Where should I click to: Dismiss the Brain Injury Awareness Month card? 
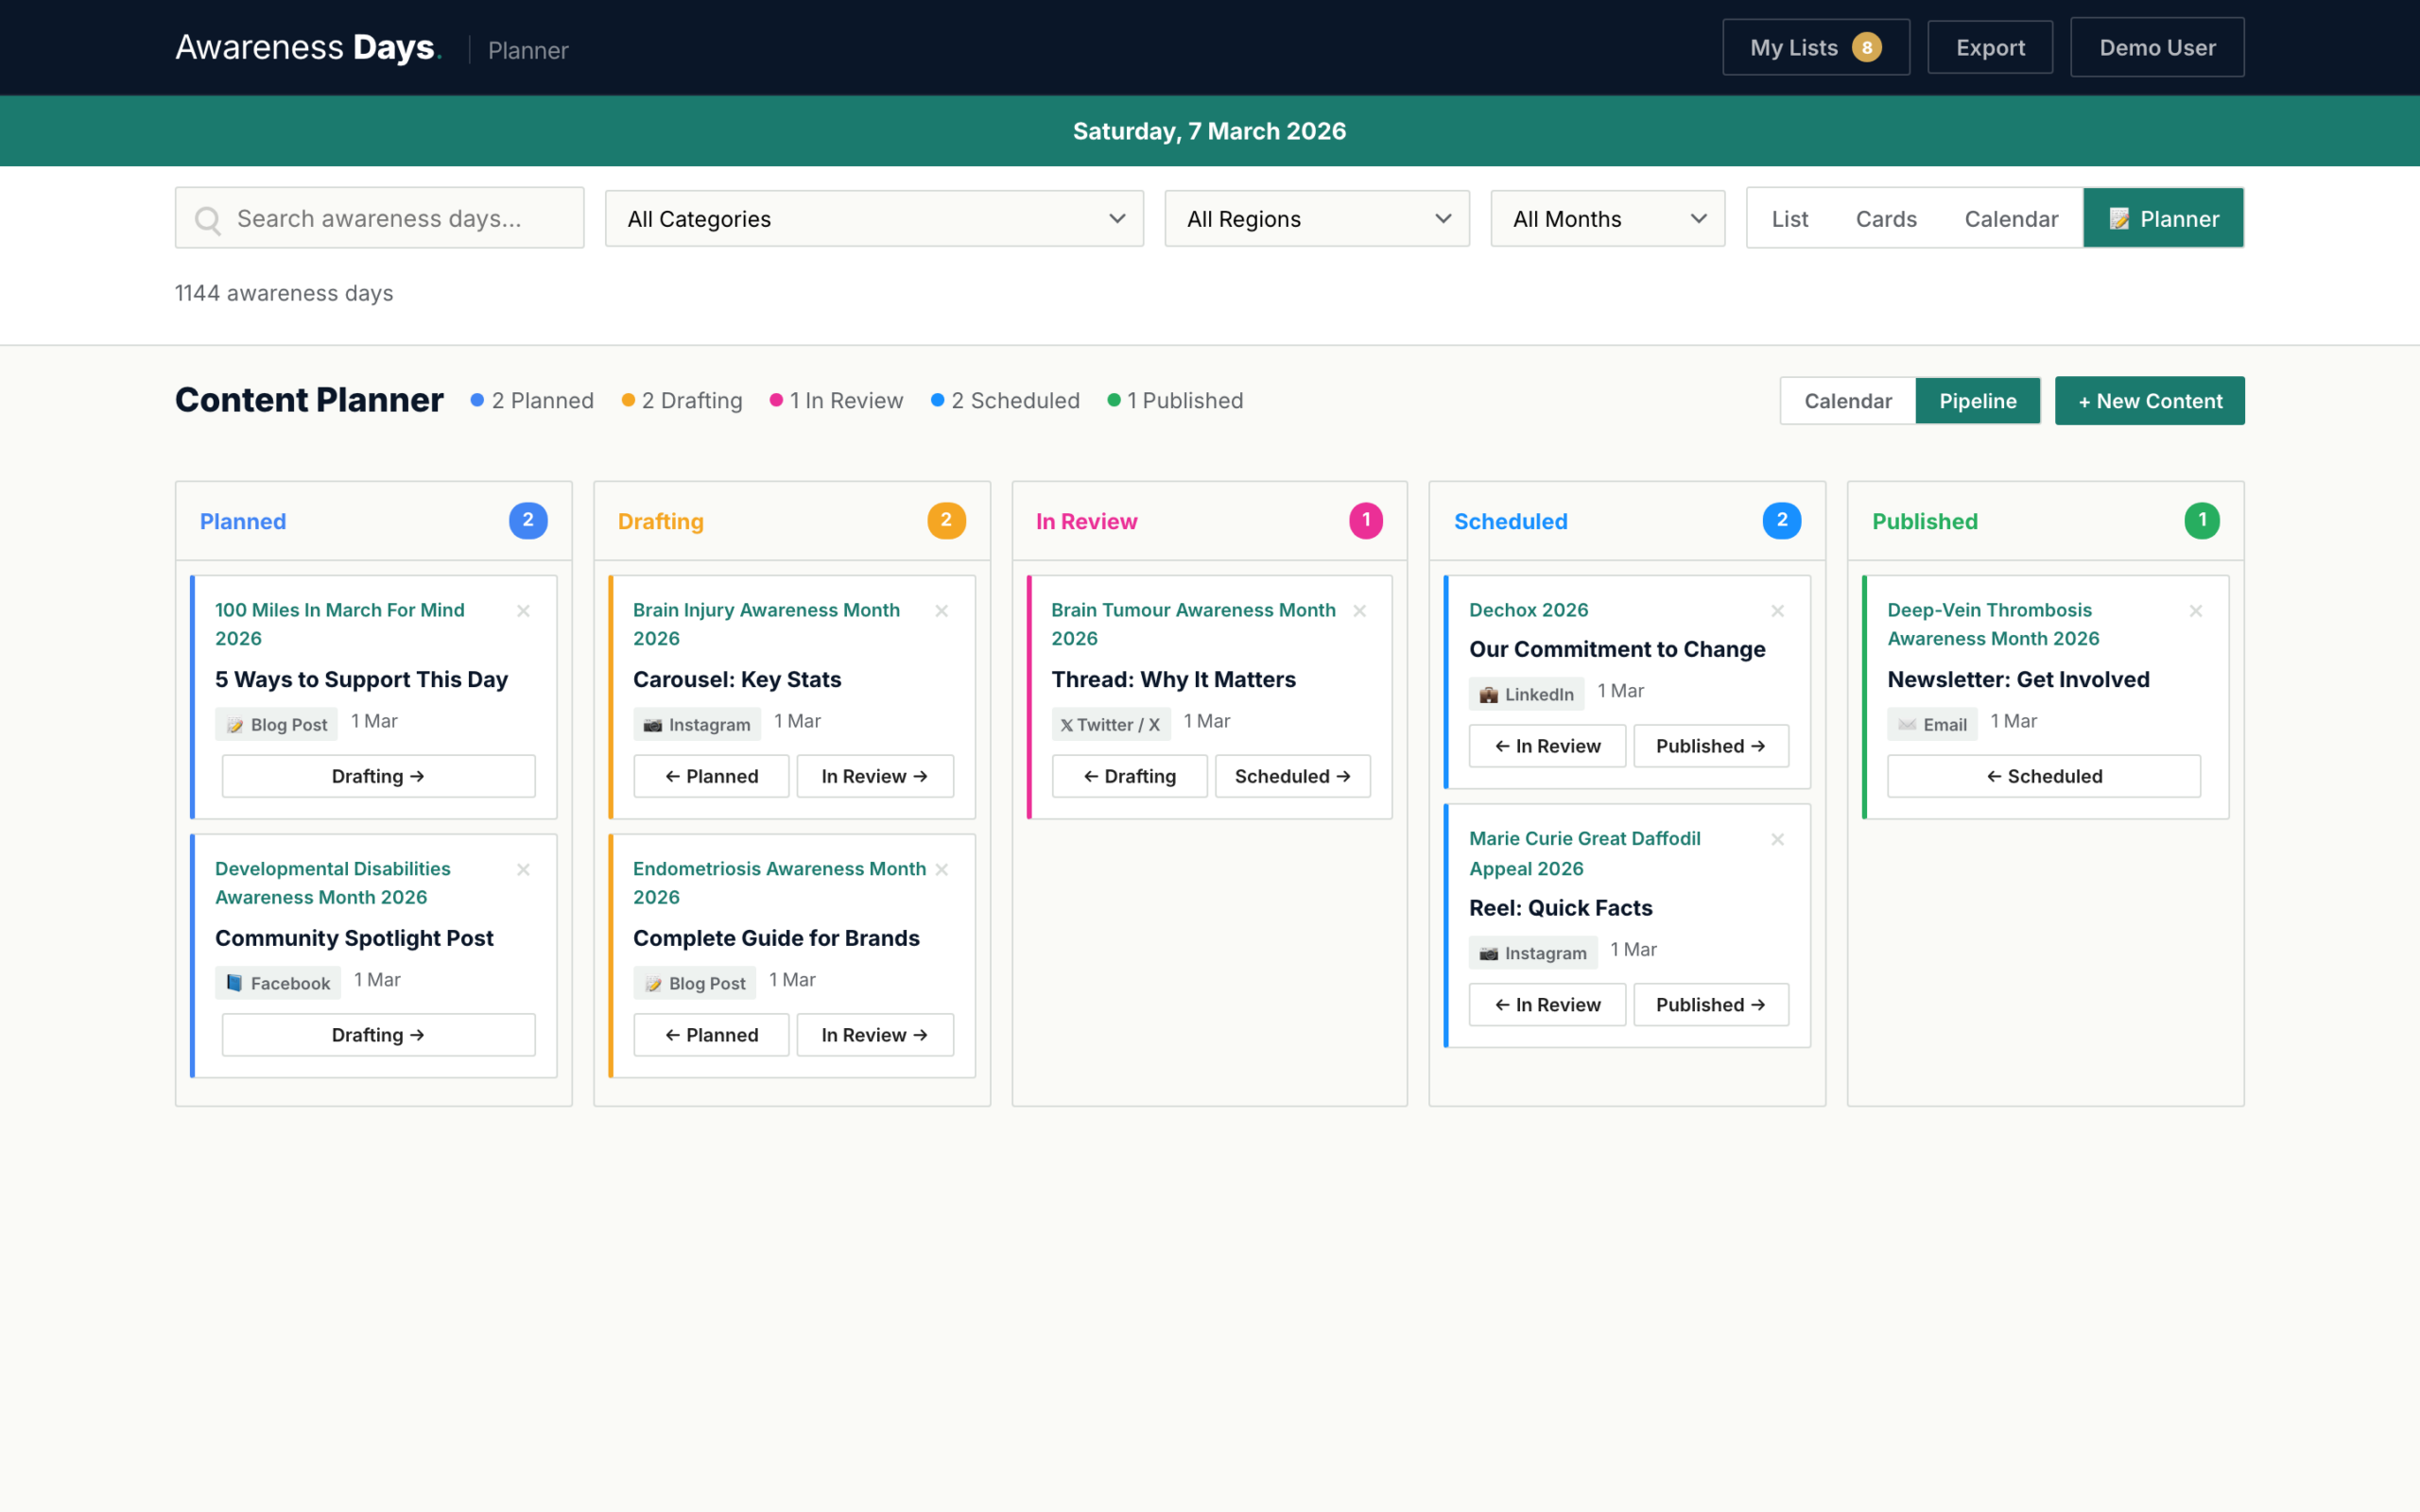941,610
